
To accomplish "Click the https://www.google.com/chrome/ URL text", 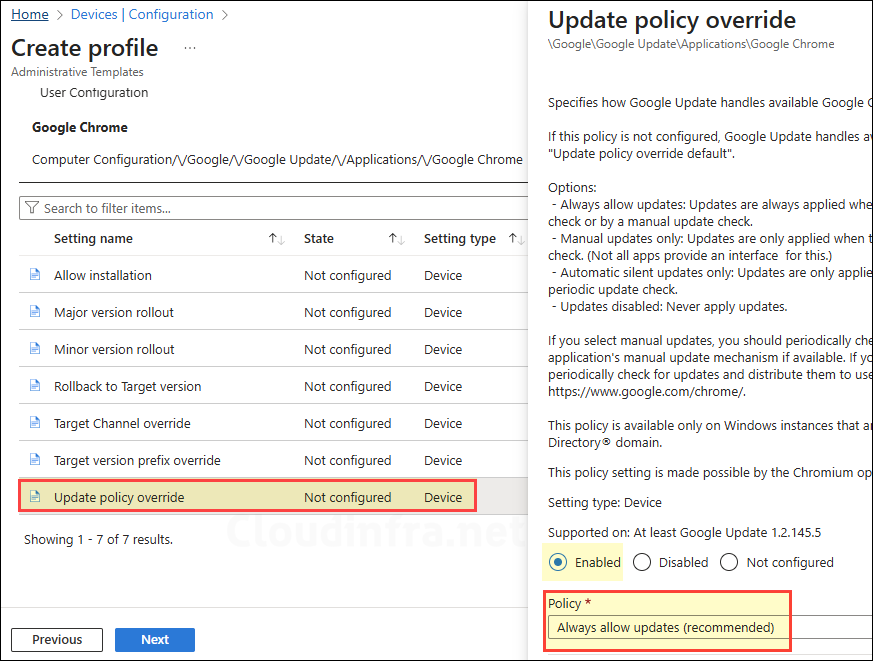I will click(646, 391).
